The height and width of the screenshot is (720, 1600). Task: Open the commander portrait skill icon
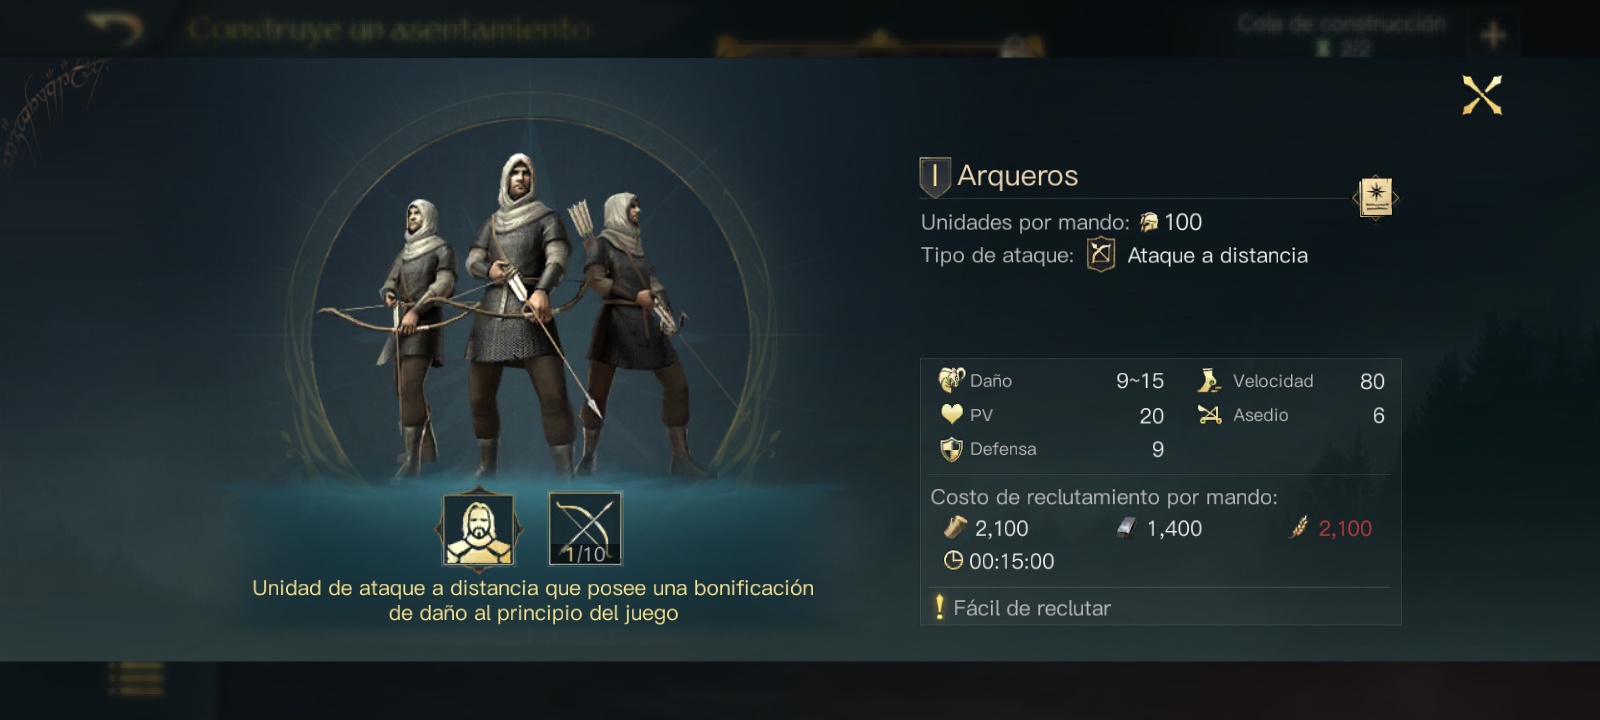coord(479,529)
